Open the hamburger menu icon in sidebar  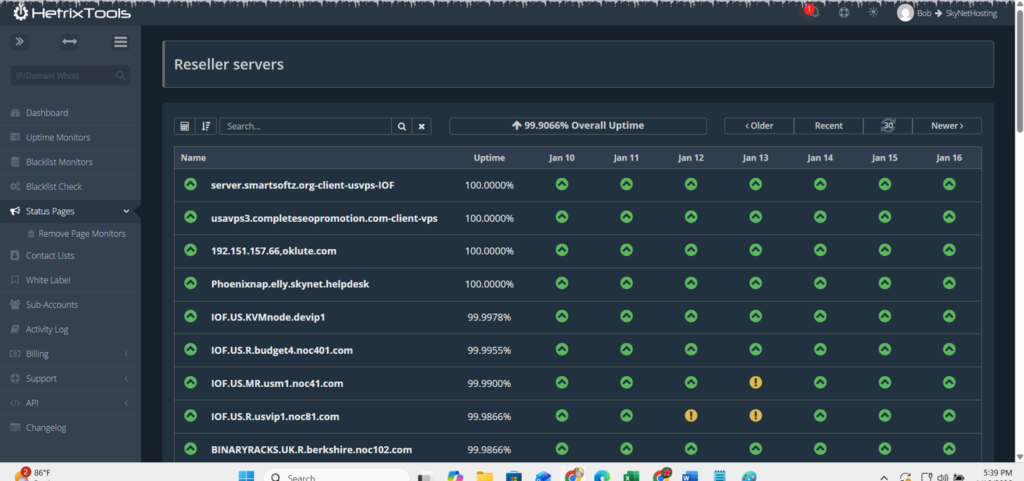pos(120,42)
